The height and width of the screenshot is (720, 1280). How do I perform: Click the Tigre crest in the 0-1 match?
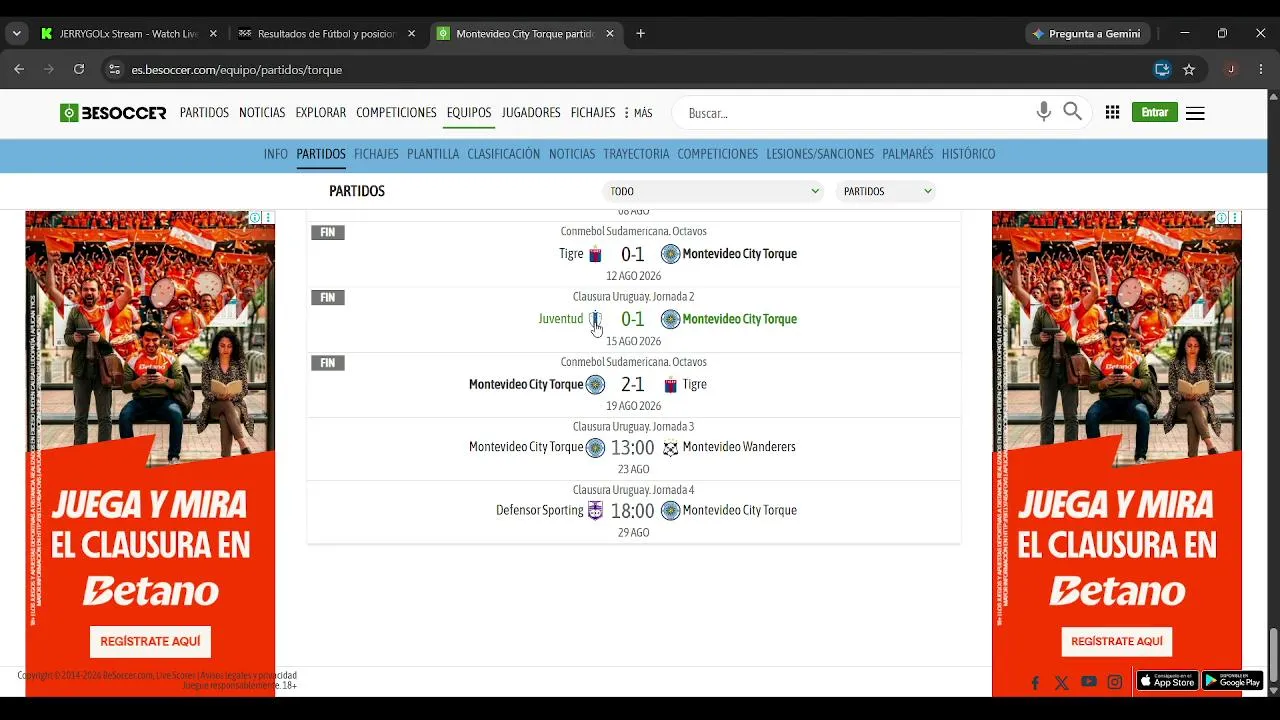pos(595,254)
